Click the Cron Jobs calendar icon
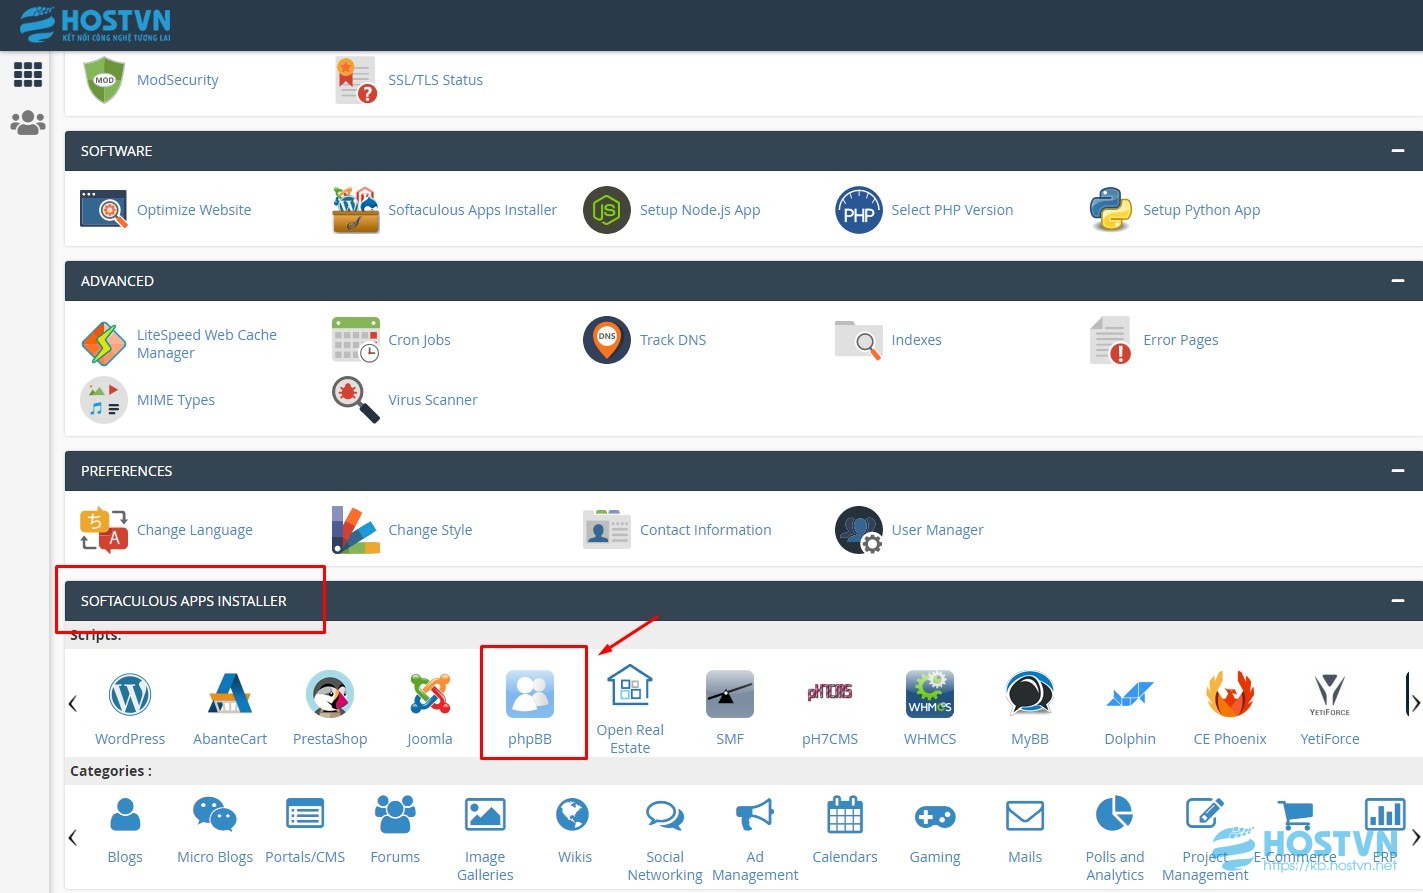The image size is (1423, 893). coord(356,340)
